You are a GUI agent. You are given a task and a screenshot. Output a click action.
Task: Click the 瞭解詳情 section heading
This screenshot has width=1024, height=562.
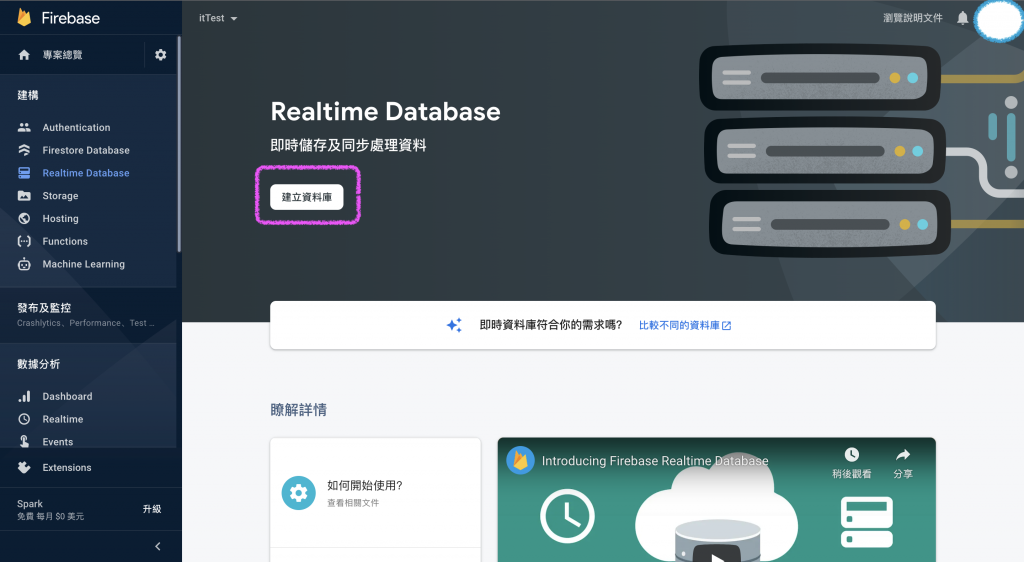click(298, 410)
